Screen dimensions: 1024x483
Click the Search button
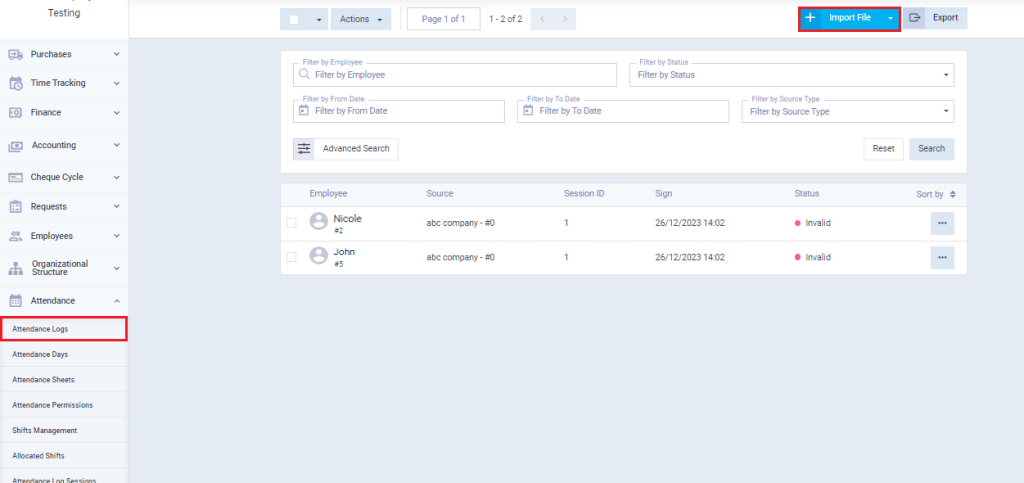(931, 149)
